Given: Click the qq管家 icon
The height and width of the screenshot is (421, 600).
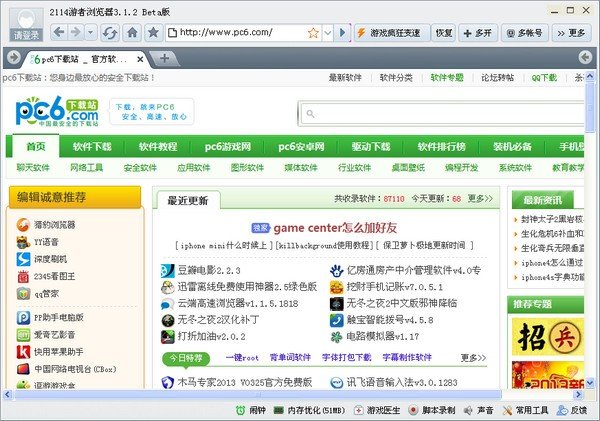Looking at the screenshot, I should (x=23, y=294).
